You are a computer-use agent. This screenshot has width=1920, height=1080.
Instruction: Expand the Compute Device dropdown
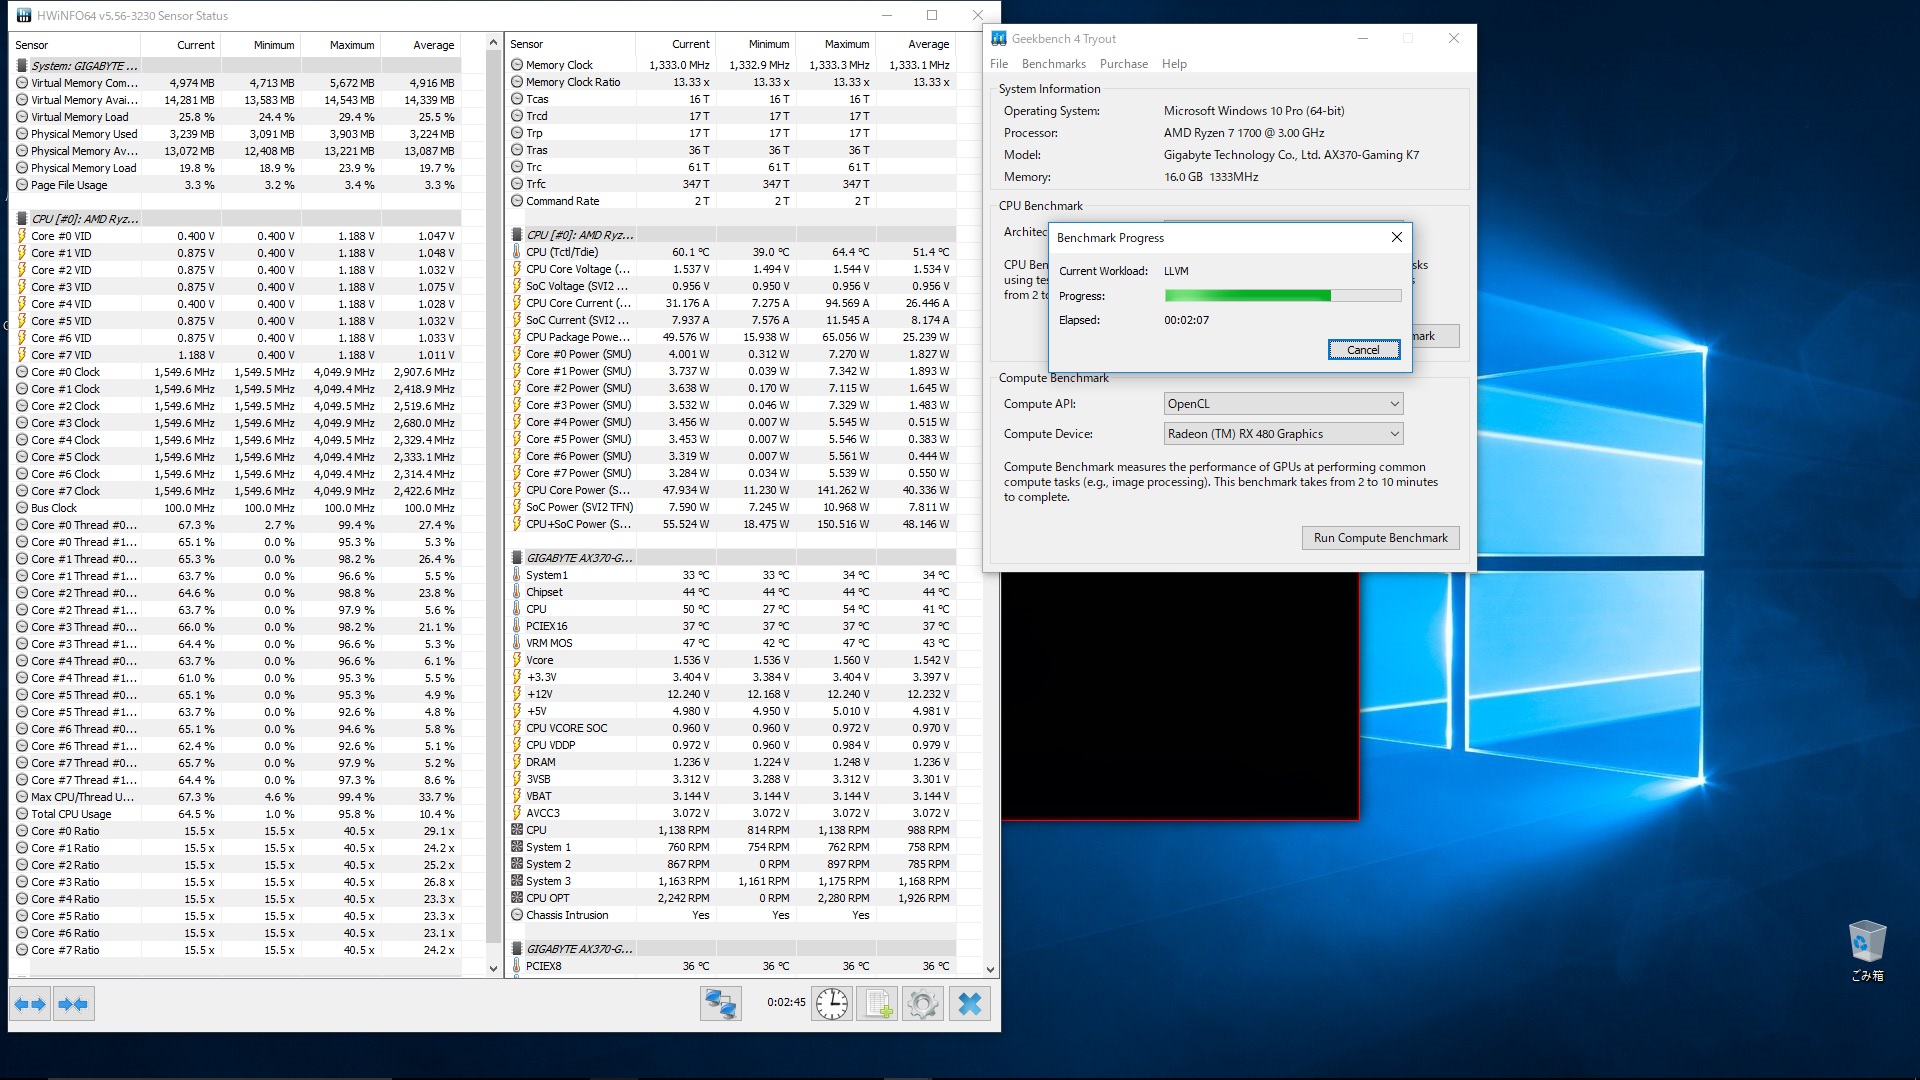[x=1283, y=434]
